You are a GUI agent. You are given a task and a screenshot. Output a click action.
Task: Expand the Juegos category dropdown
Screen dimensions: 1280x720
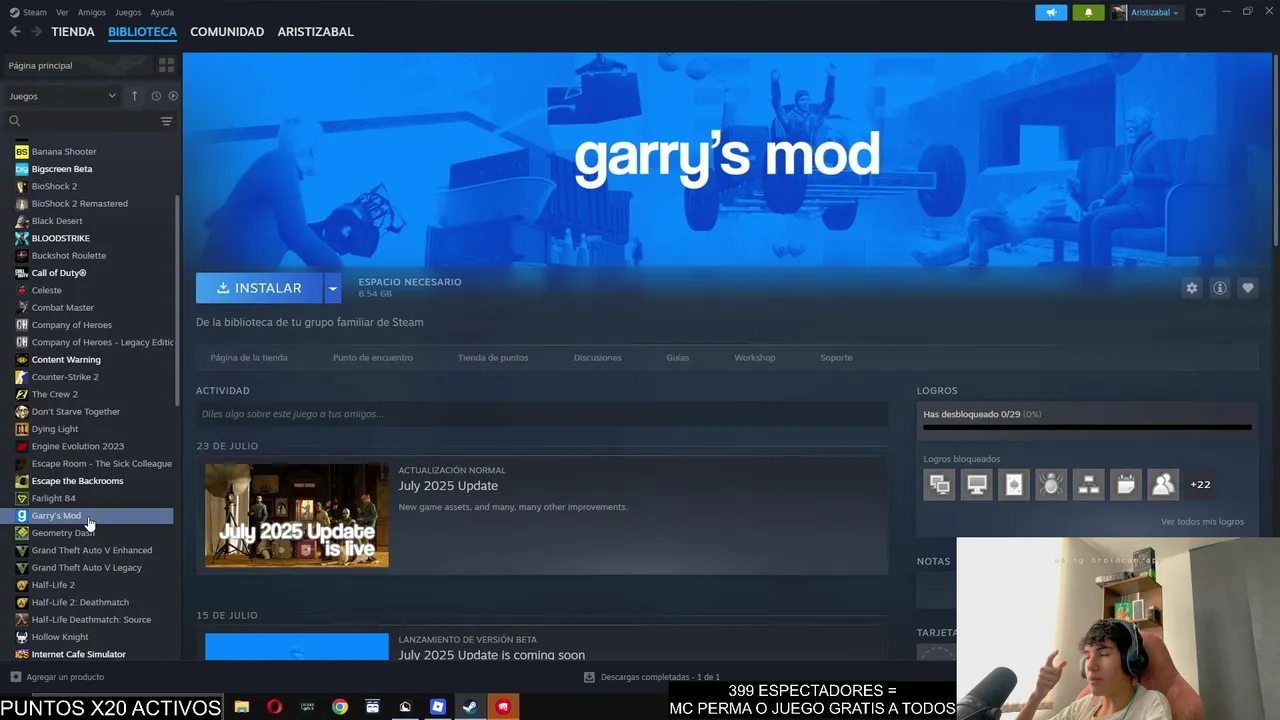point(62,96)
